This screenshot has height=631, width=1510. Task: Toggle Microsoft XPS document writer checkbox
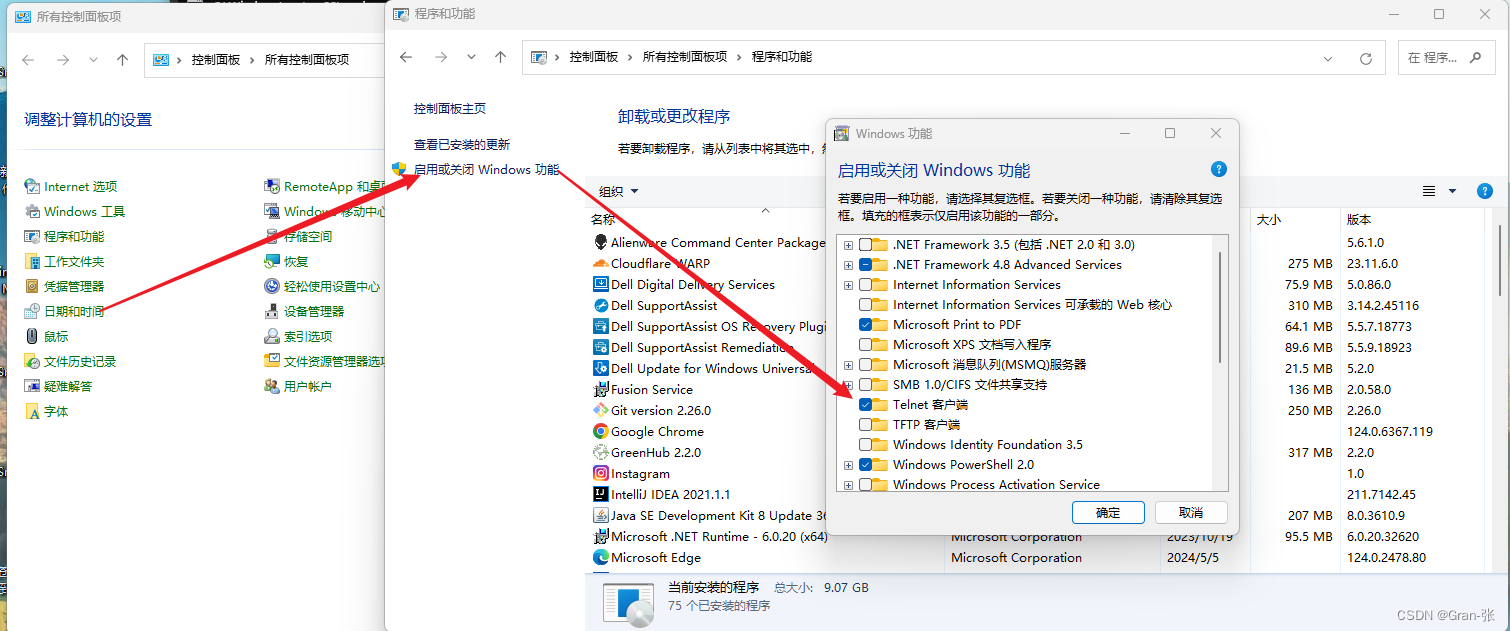865,344
